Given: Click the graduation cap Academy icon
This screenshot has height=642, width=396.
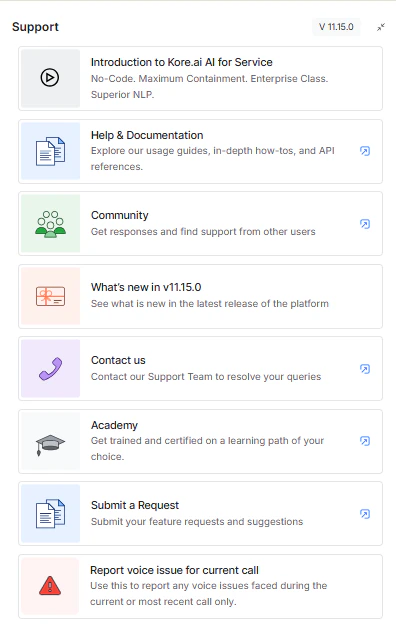Looking at the screenshot, I should 50,445.
